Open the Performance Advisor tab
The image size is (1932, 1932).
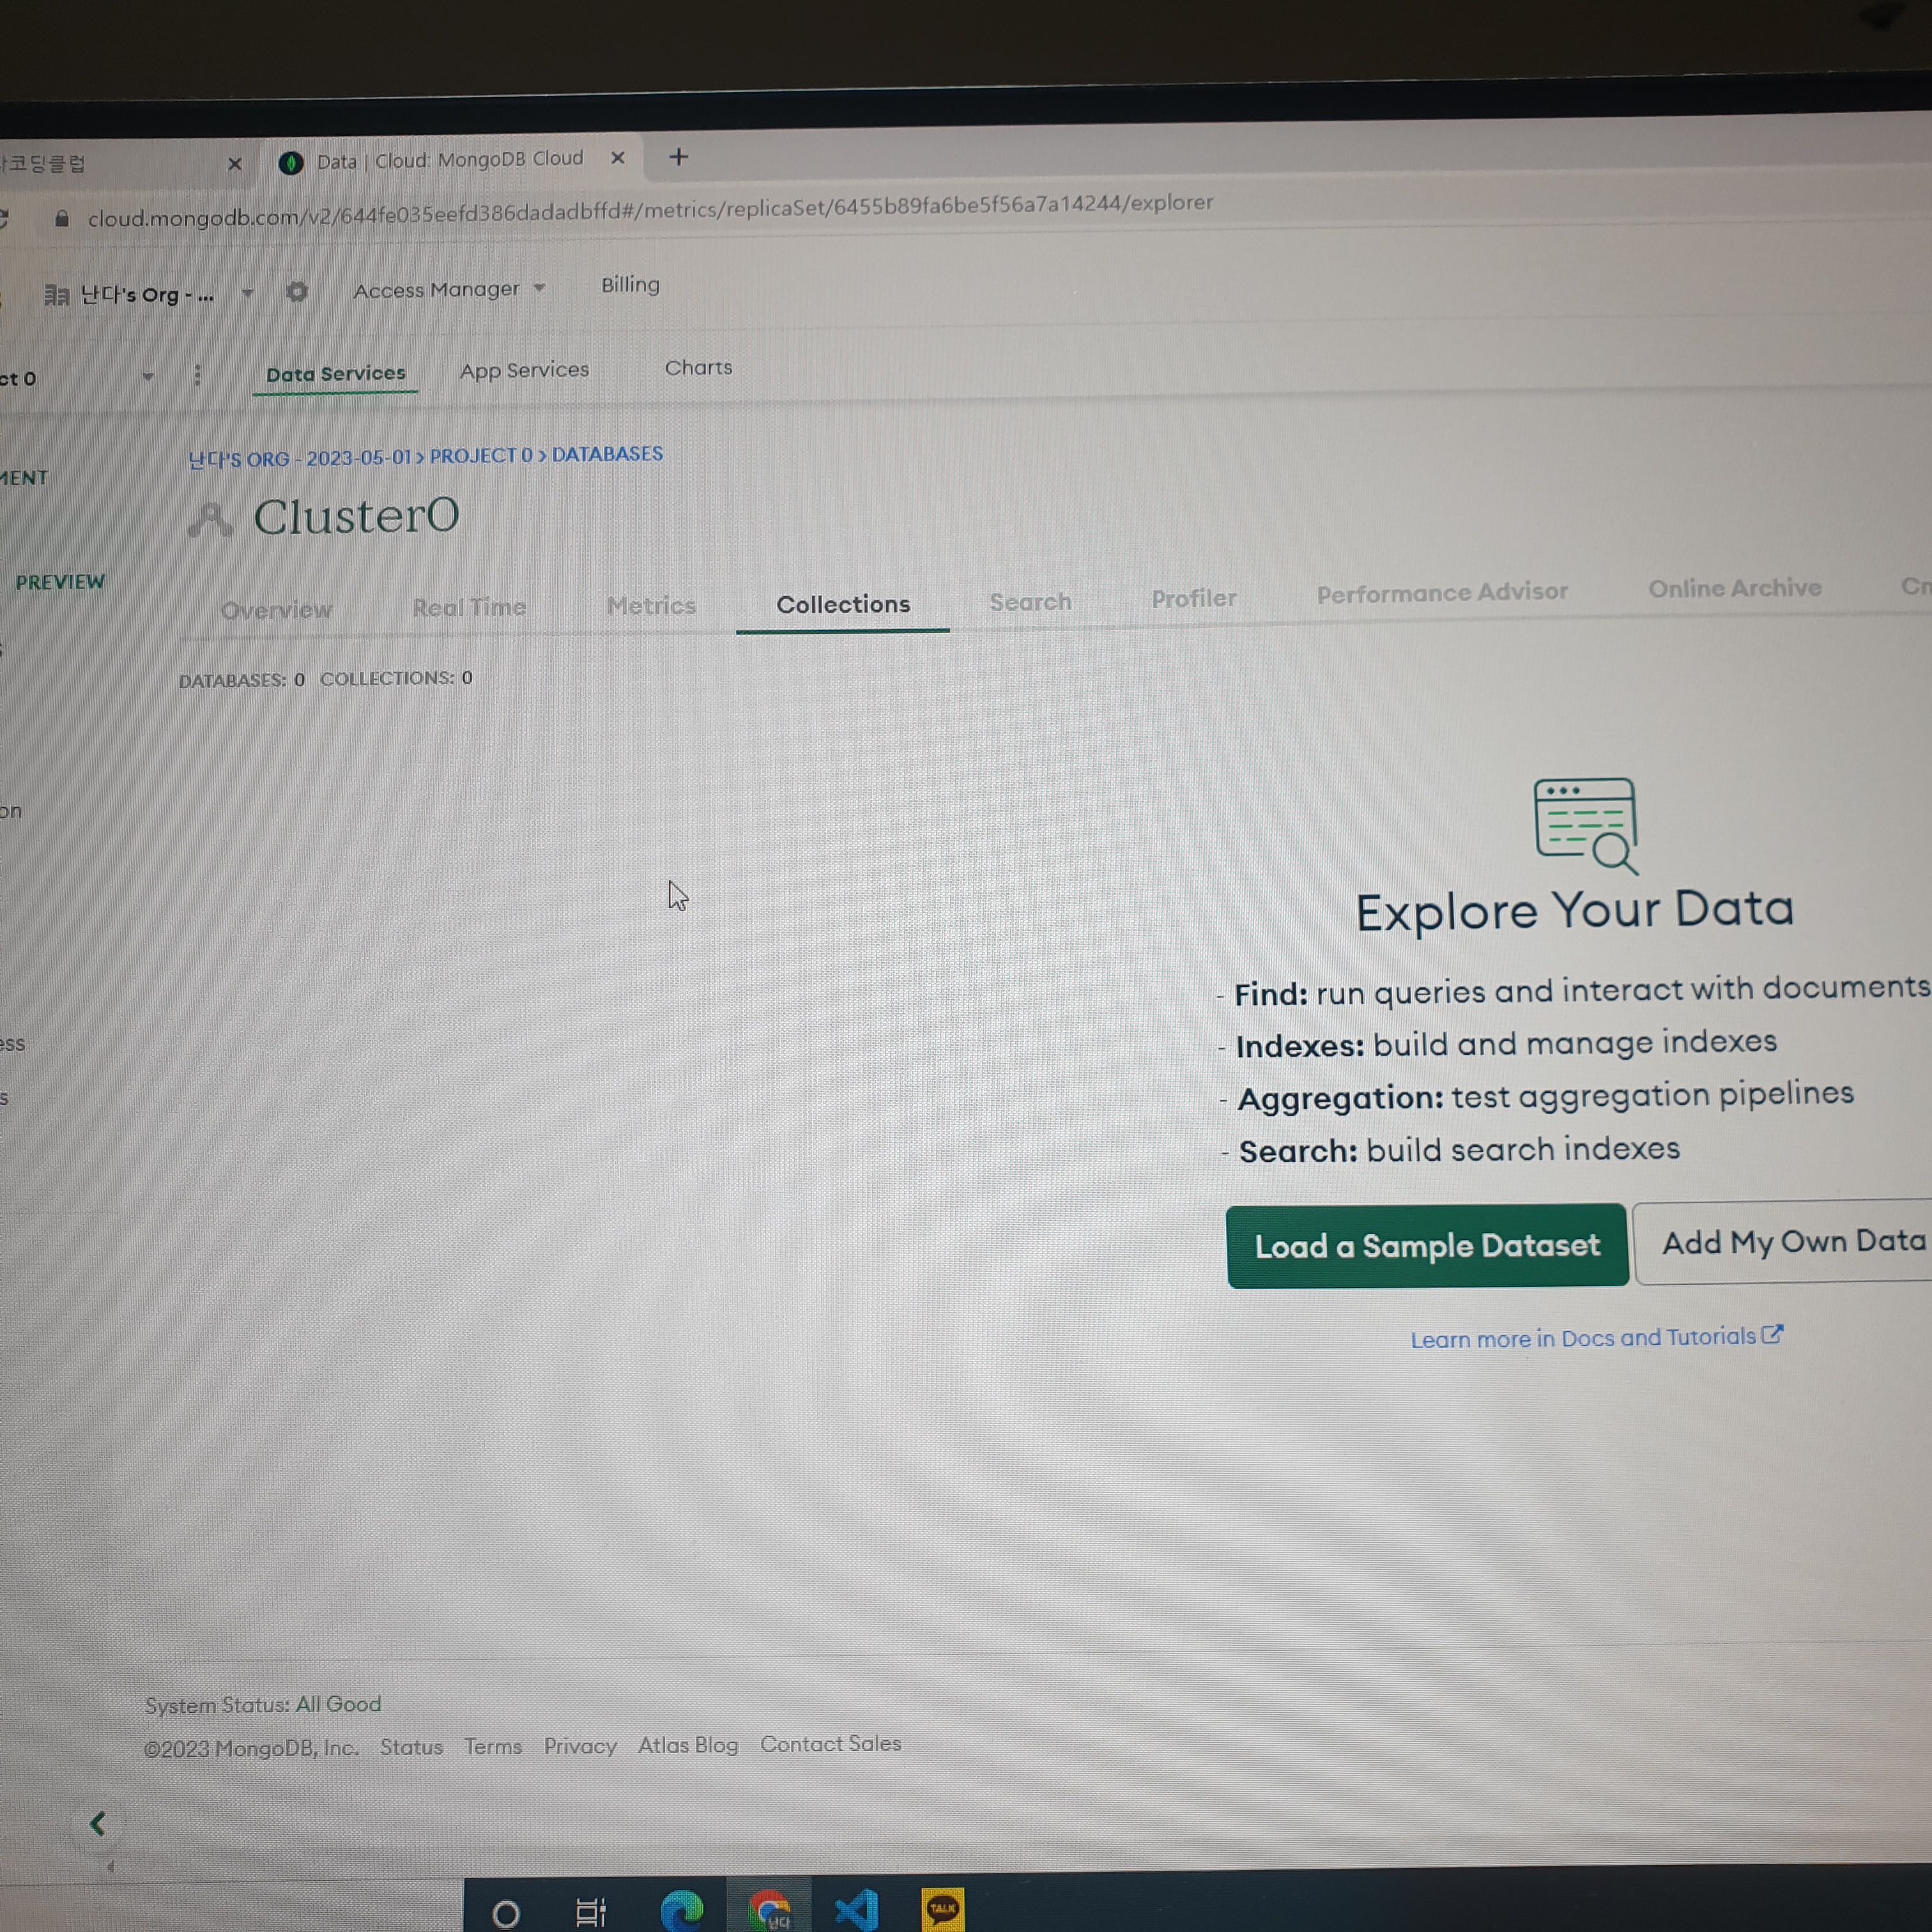(1442, 593)
